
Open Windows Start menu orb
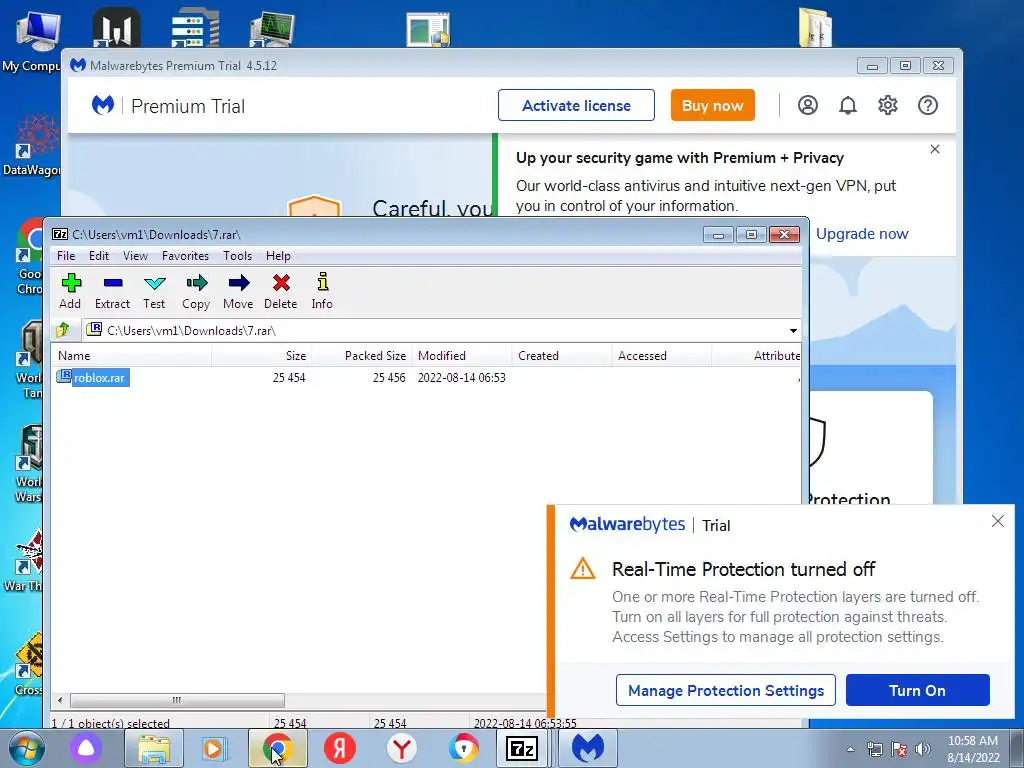[27, 748]
